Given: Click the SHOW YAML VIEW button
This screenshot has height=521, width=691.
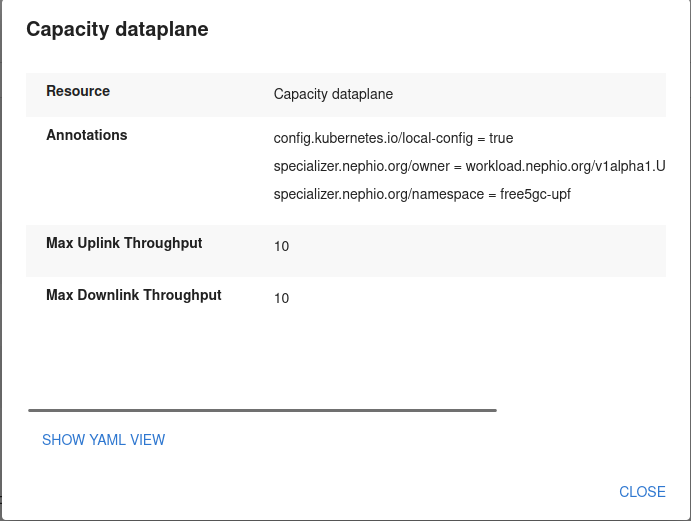Looking at the screenshot, I should 103,440.
